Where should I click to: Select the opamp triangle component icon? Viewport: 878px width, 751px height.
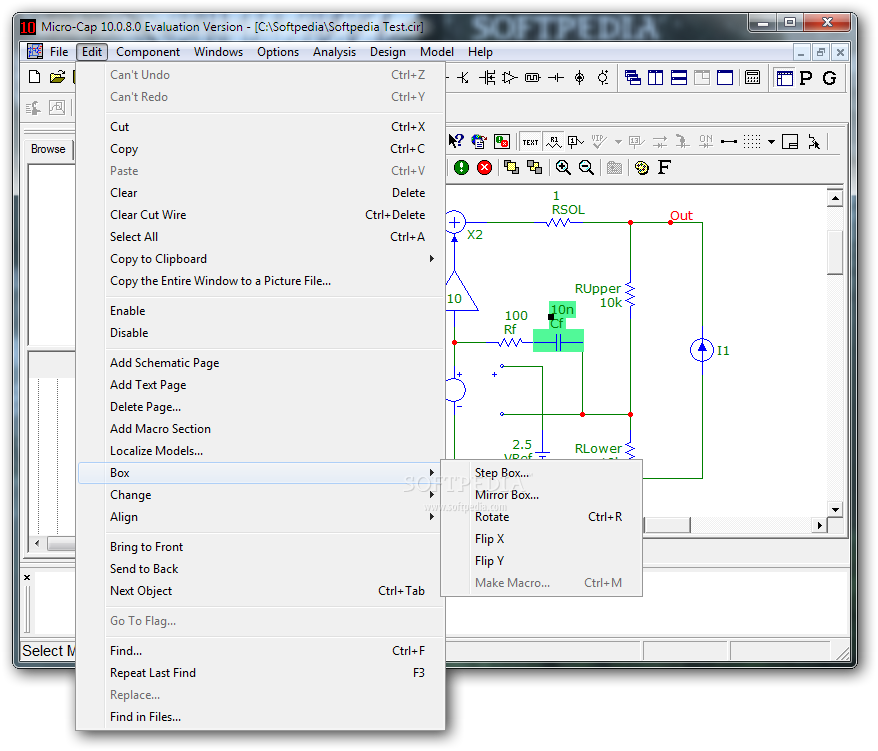pos(510,77)
